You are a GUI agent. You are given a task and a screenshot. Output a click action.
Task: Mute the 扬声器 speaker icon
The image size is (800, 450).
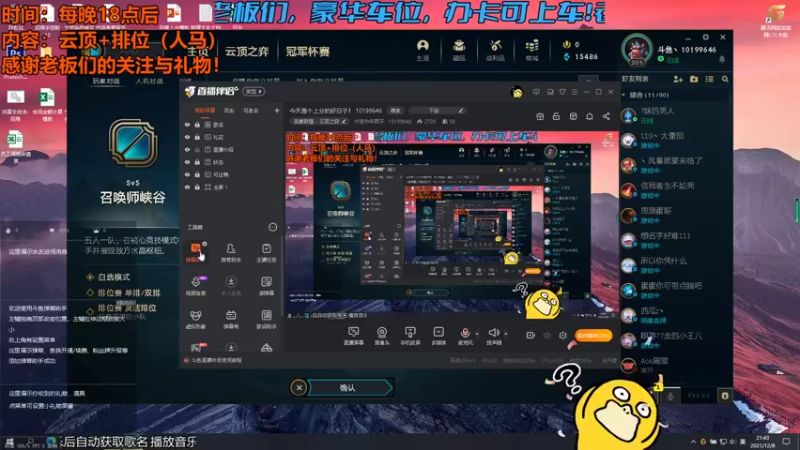494,333
